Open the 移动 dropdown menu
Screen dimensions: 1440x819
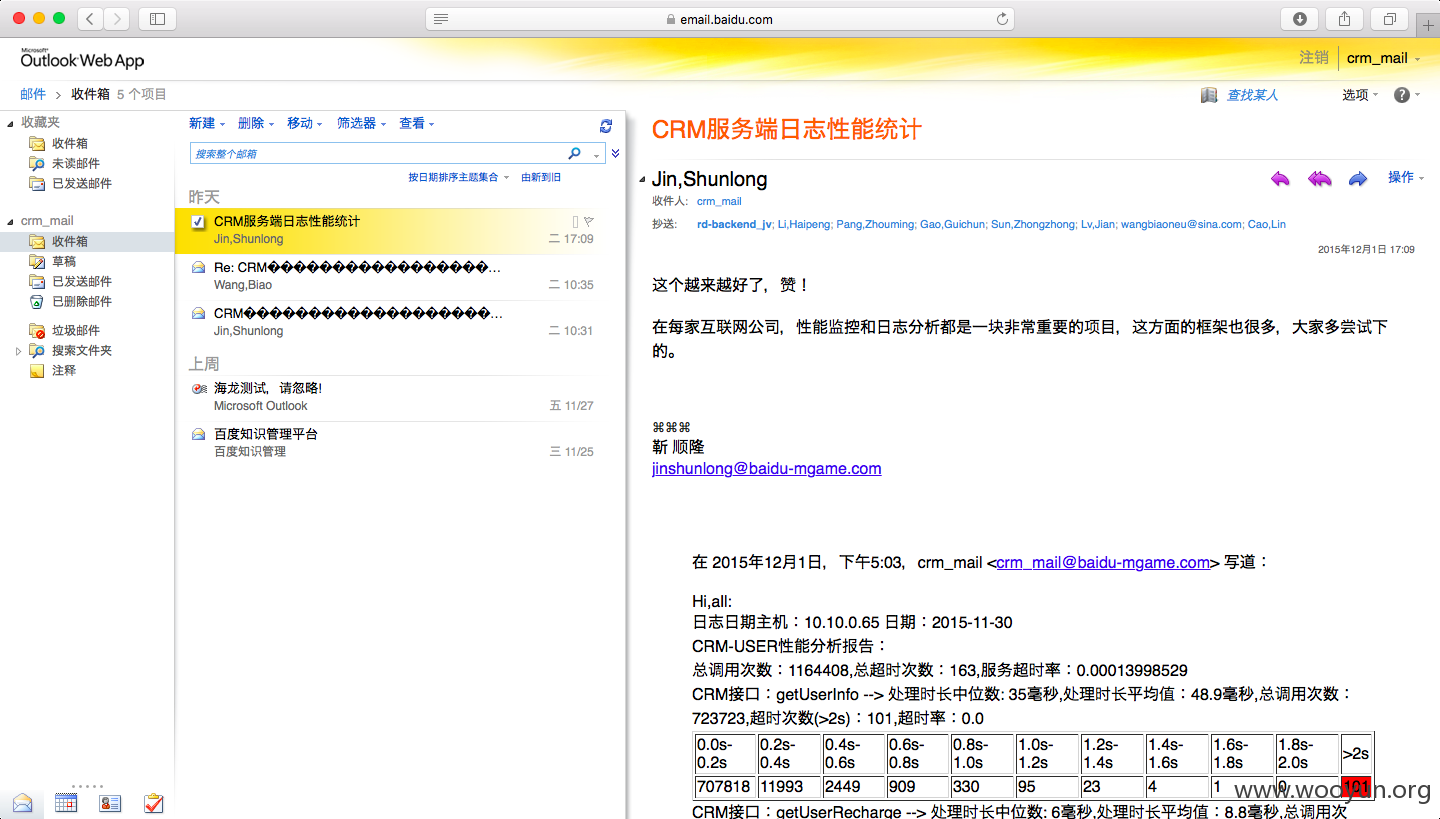tap(305, 123)
